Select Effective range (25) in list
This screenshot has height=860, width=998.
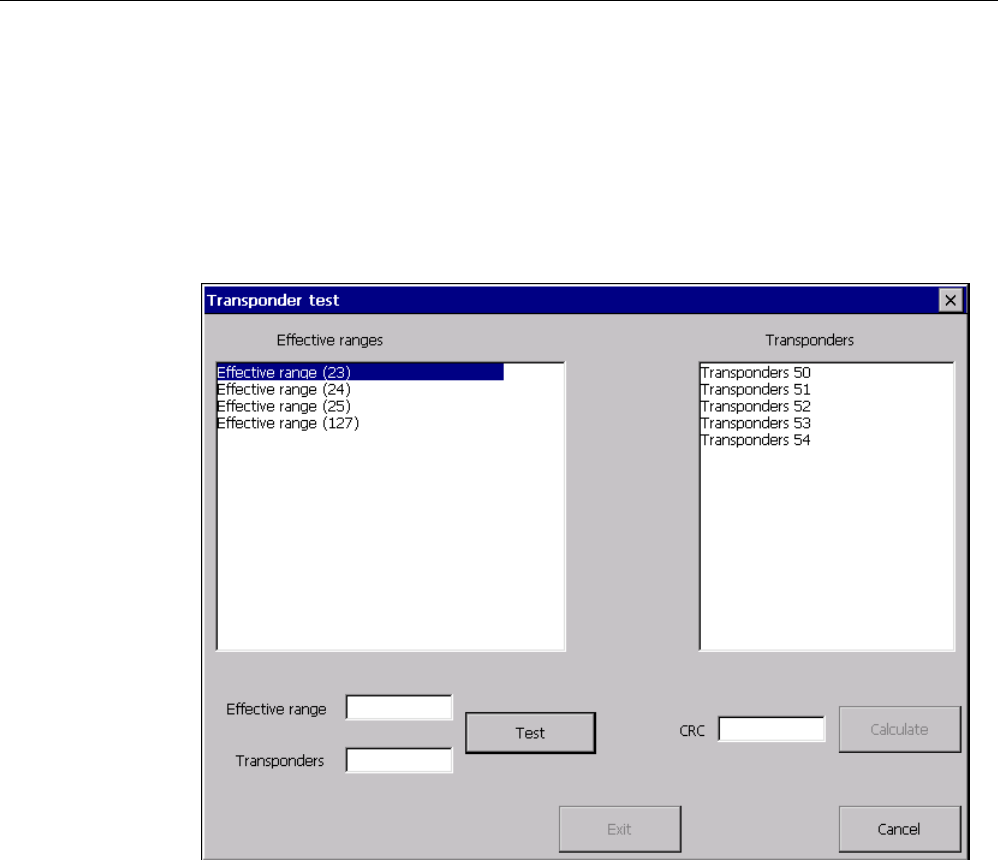[284, 406]
